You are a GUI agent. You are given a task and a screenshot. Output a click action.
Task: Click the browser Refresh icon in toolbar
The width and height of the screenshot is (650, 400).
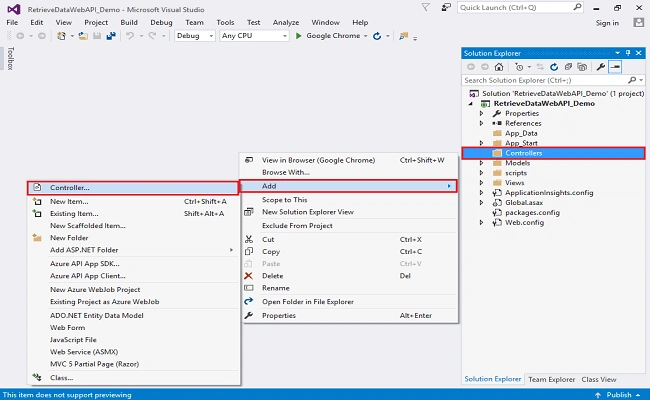pos(377,36)
